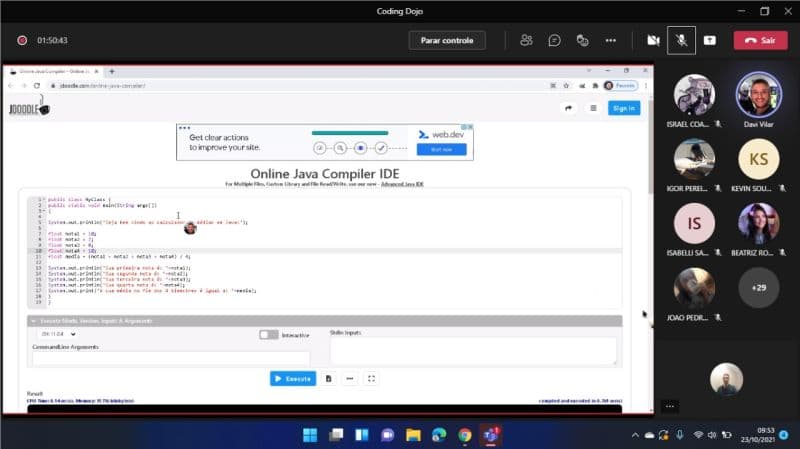Click the browser address bar
Viewport: 800px width, 449px height.
tap(296, 86)
